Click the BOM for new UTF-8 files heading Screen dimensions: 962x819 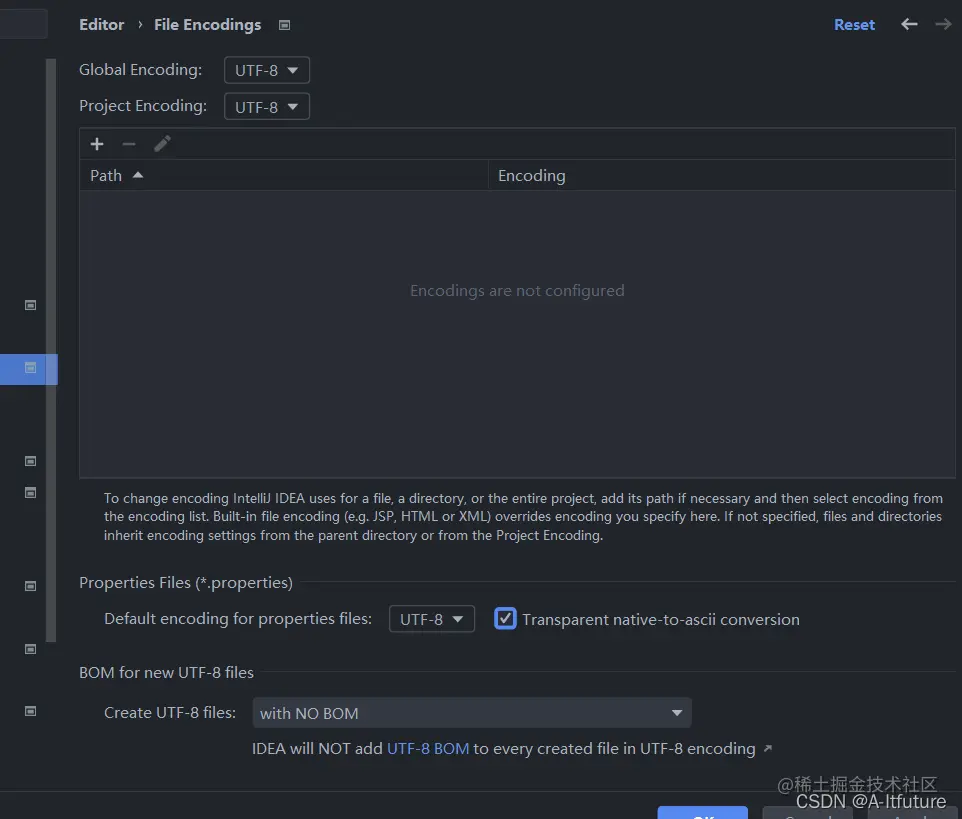tap(166, 672)
